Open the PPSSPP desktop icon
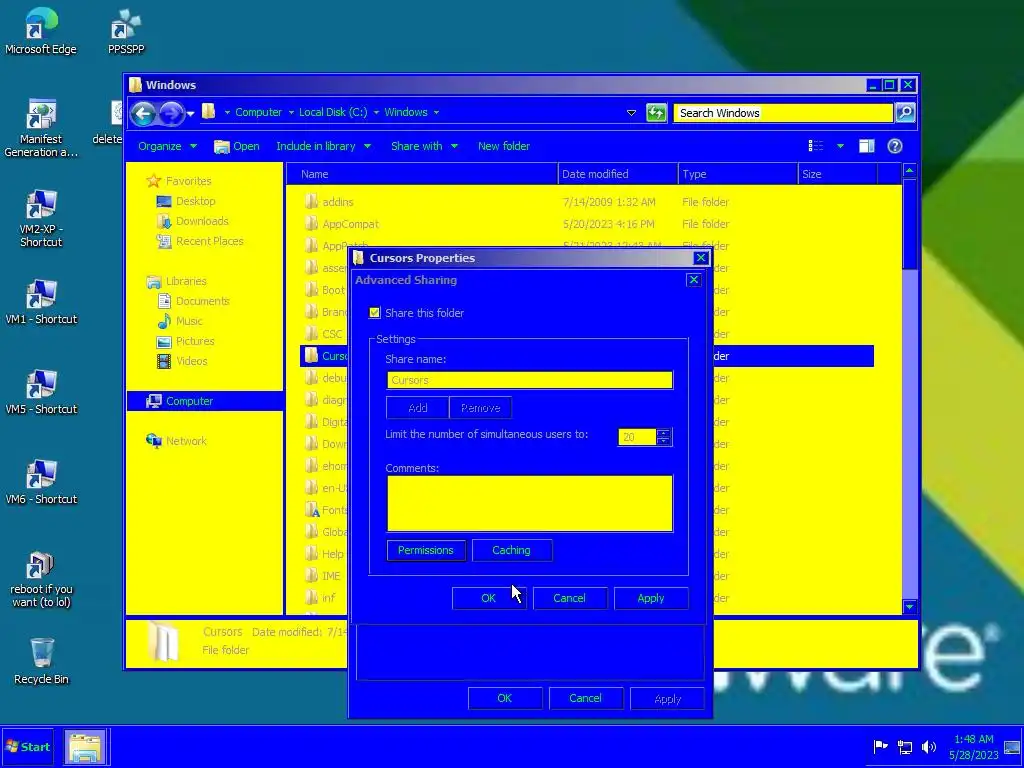Screen dimensions: 1024x768 point(126,31)
